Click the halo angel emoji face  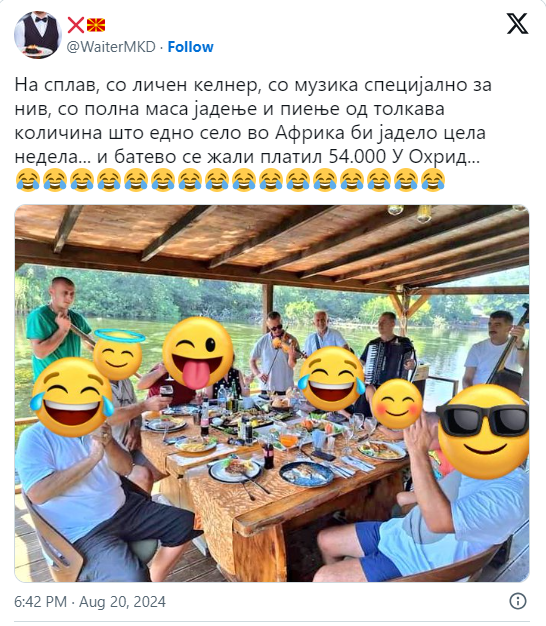click(x=119, y=355)
